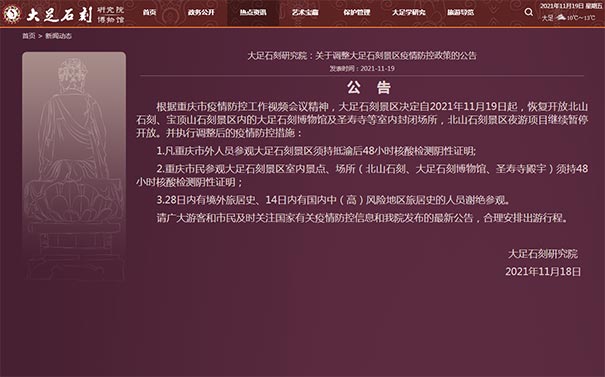
Task: Open the 保护管理 menu item
Action: (x=357, y=12)
